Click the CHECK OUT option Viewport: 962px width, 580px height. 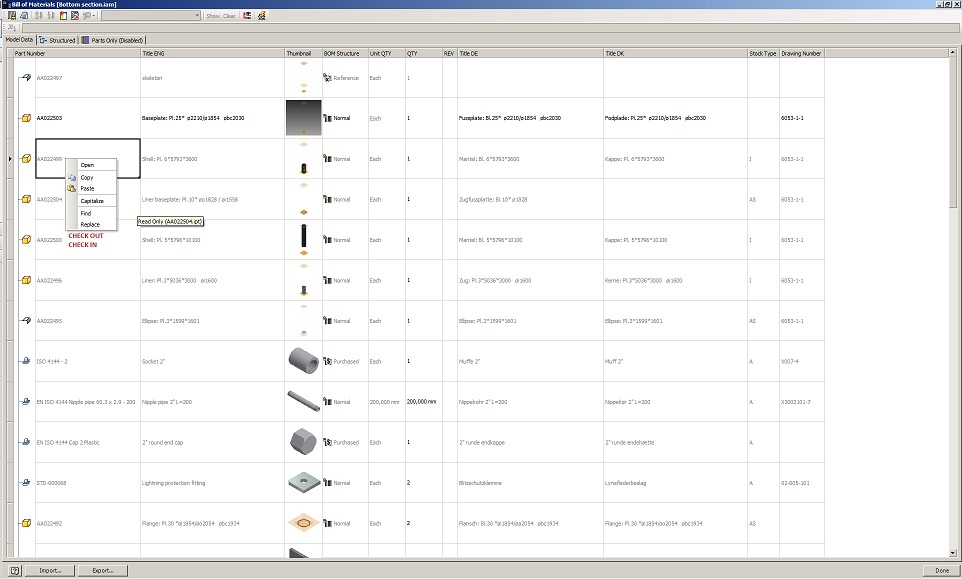(x=88, y=236)
